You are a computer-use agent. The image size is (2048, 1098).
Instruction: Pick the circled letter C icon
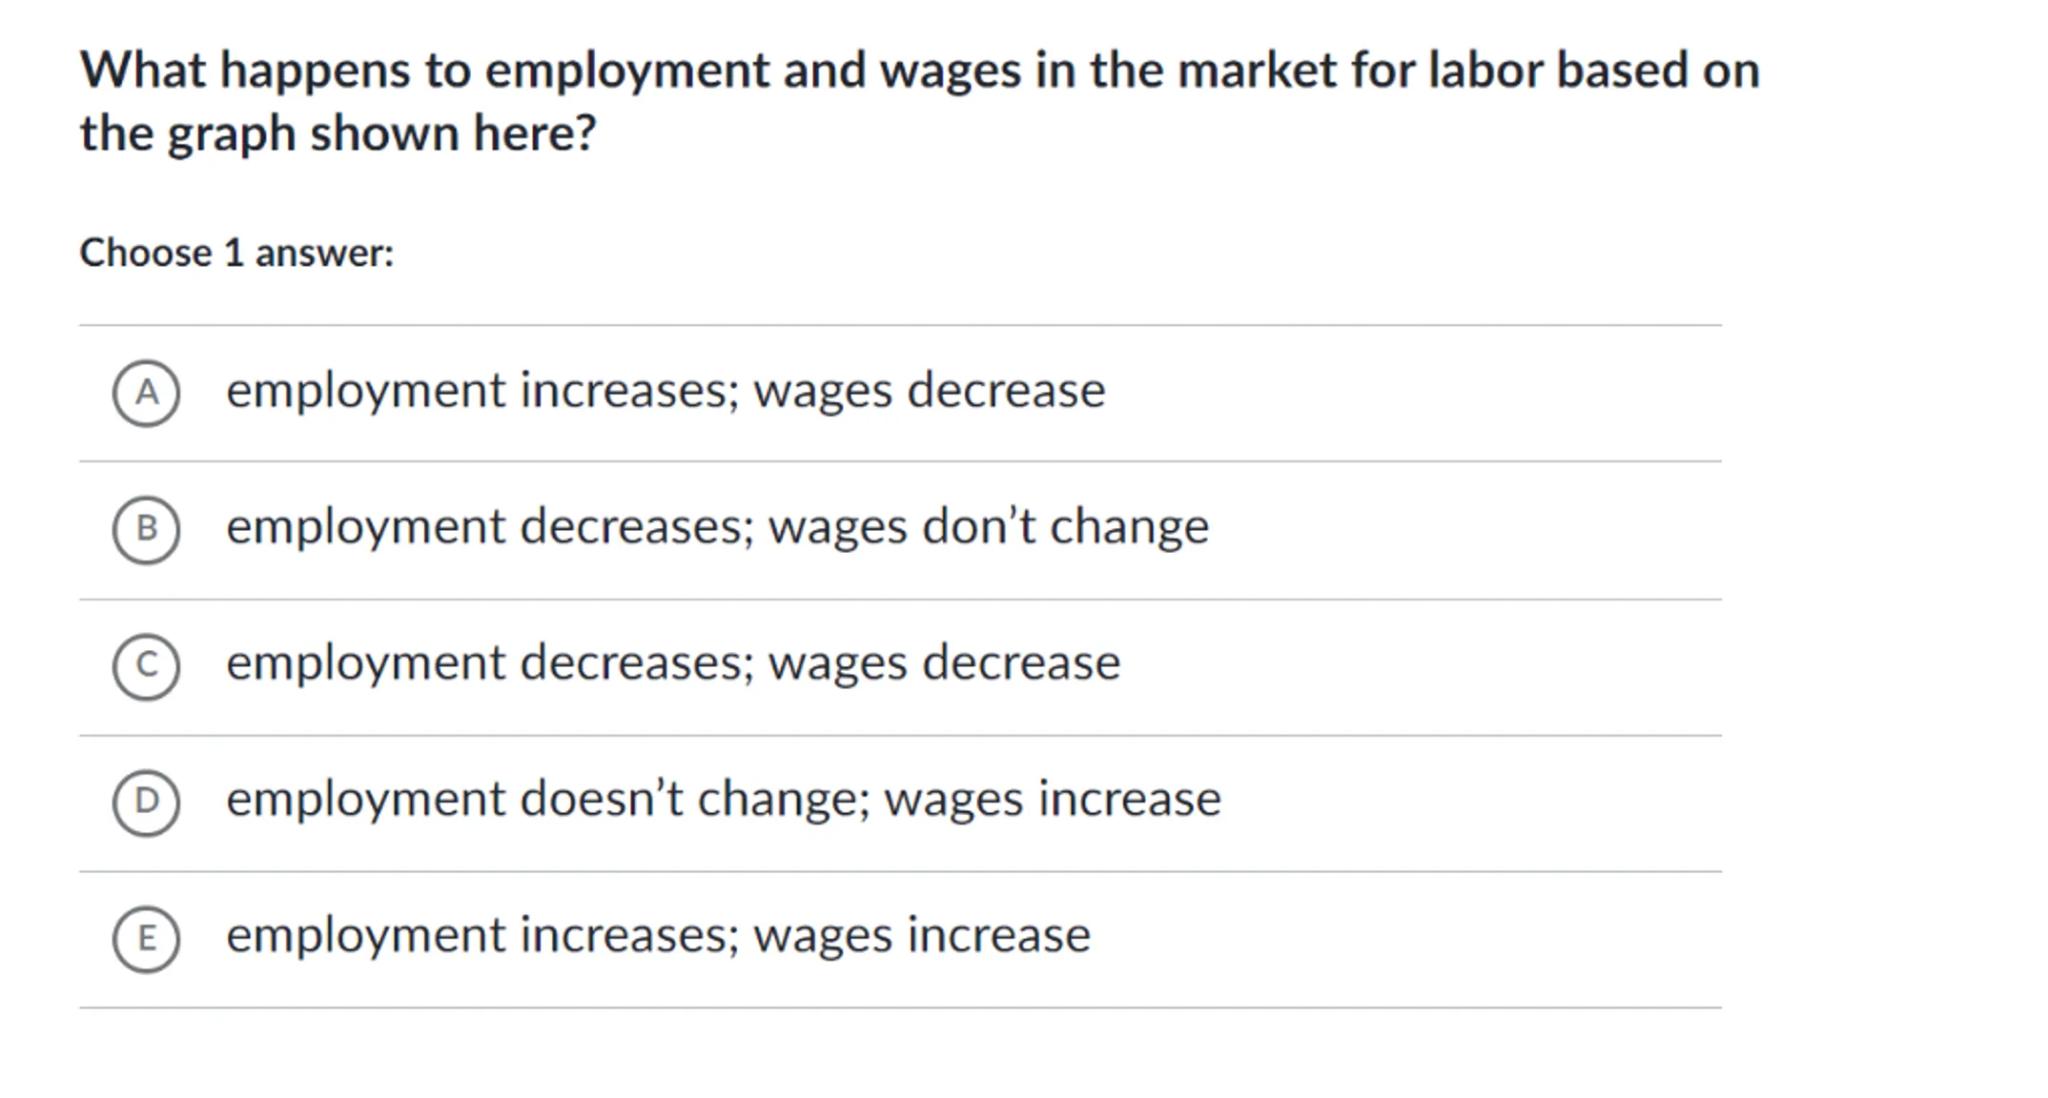146,666
